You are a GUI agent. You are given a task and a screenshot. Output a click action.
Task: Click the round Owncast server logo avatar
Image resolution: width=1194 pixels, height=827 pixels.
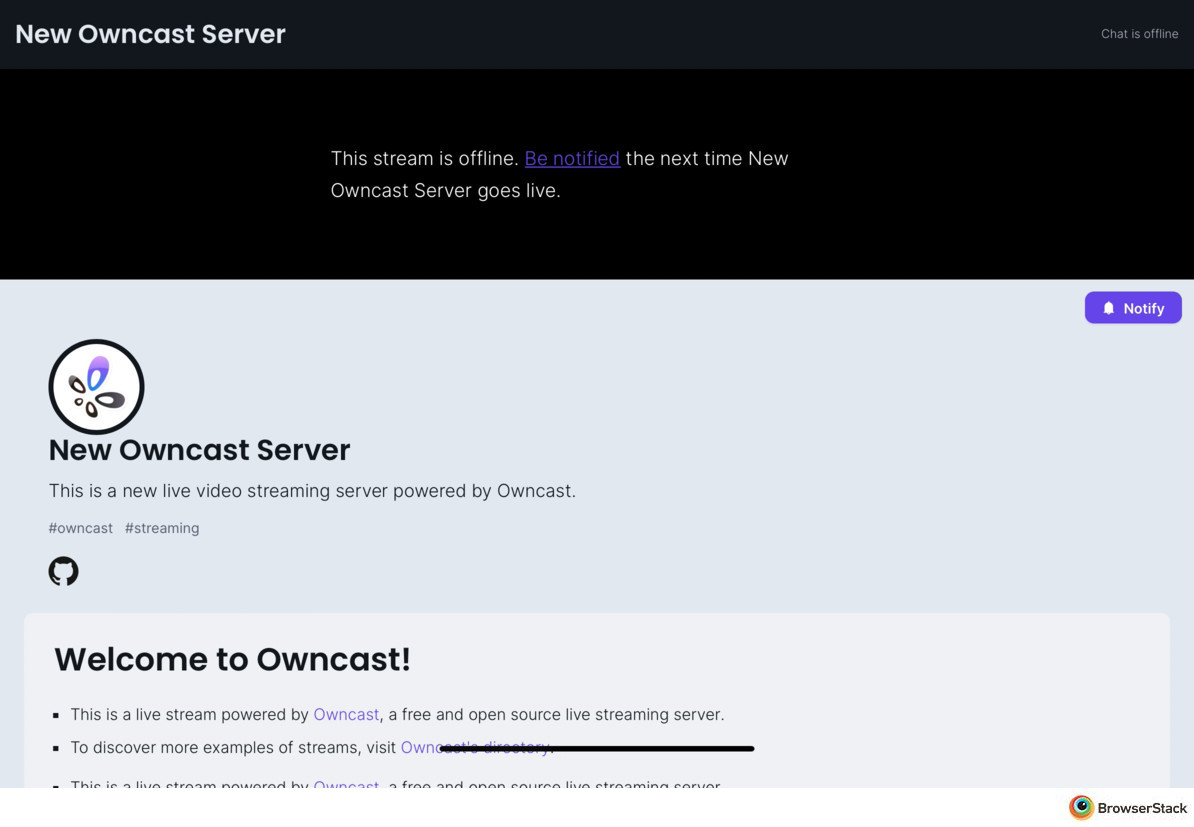click(96, 387)
